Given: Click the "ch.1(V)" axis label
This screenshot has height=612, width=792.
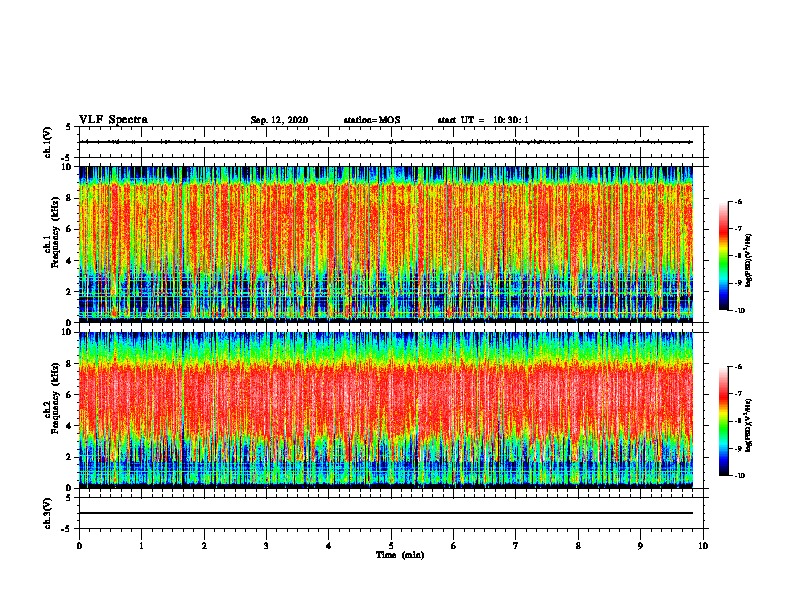Looking at the screenshot, I should click(47, 142).
